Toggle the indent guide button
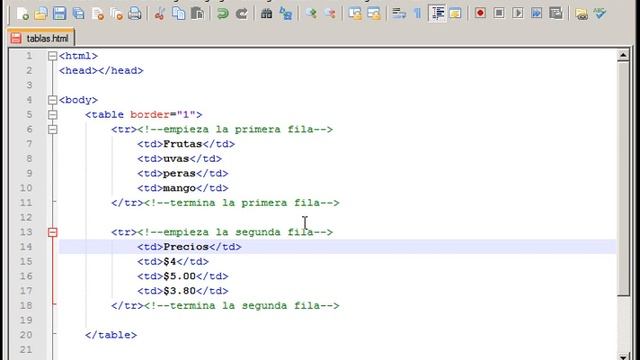This screenshot has height=360, width=640. pos(437,13)
